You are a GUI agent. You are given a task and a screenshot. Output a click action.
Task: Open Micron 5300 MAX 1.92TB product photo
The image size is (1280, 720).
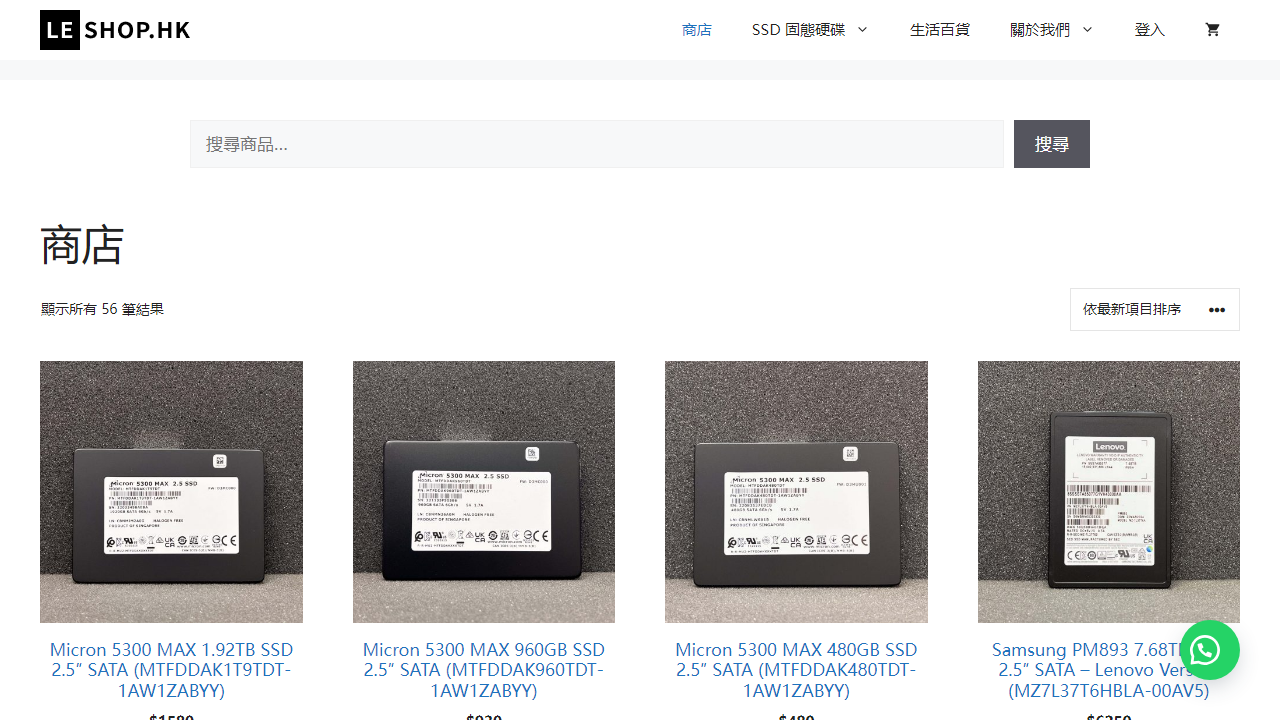point(171,492)
